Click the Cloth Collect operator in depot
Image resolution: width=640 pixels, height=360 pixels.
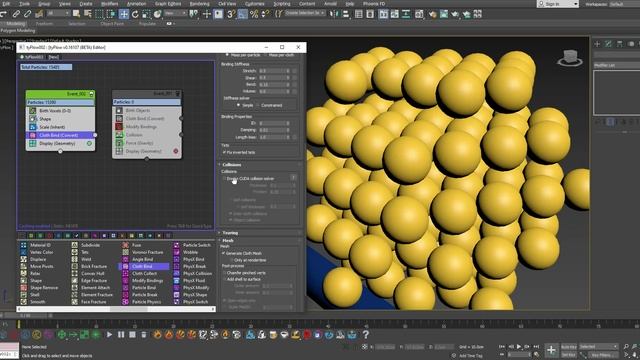[x=140, y=273]
